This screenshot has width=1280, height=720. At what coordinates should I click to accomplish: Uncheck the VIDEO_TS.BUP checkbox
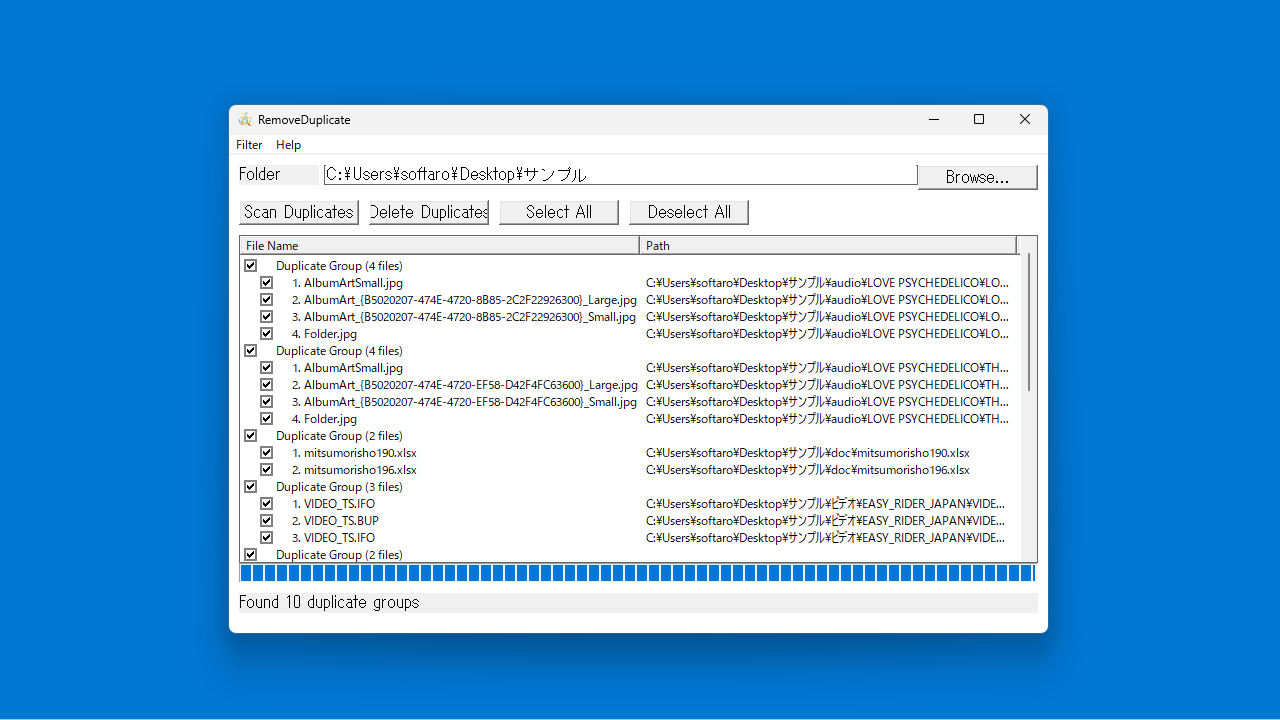pyautogui.click(x=266, y=520)
